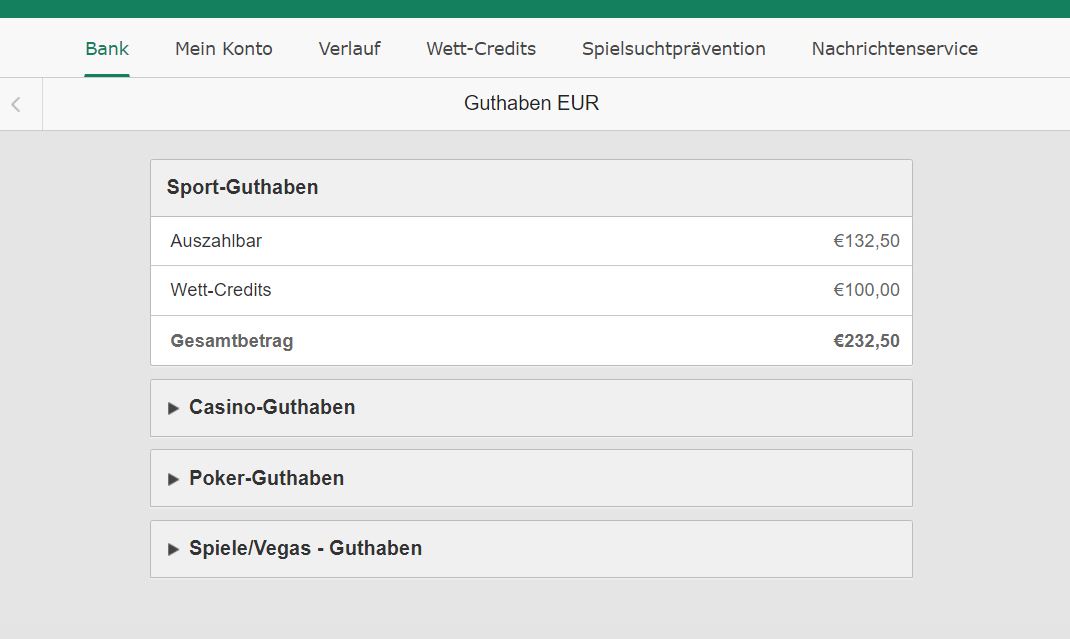Click the triangle arrow beside Casino-Guthaben

point(174,408)
